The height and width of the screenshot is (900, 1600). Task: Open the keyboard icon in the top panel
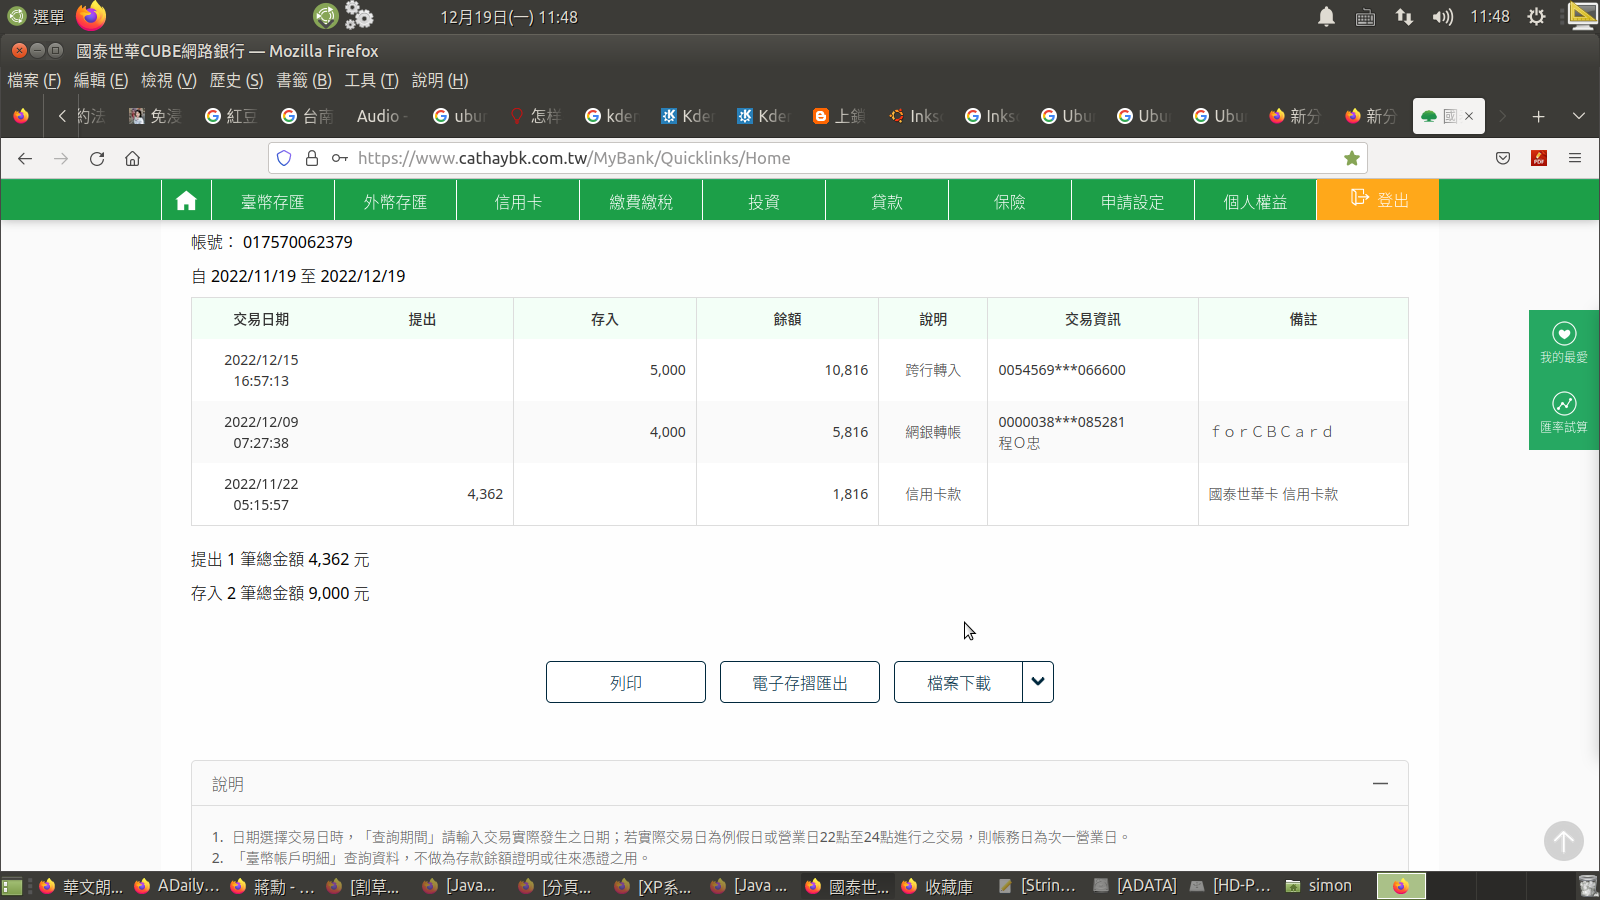pos(1365,17)
